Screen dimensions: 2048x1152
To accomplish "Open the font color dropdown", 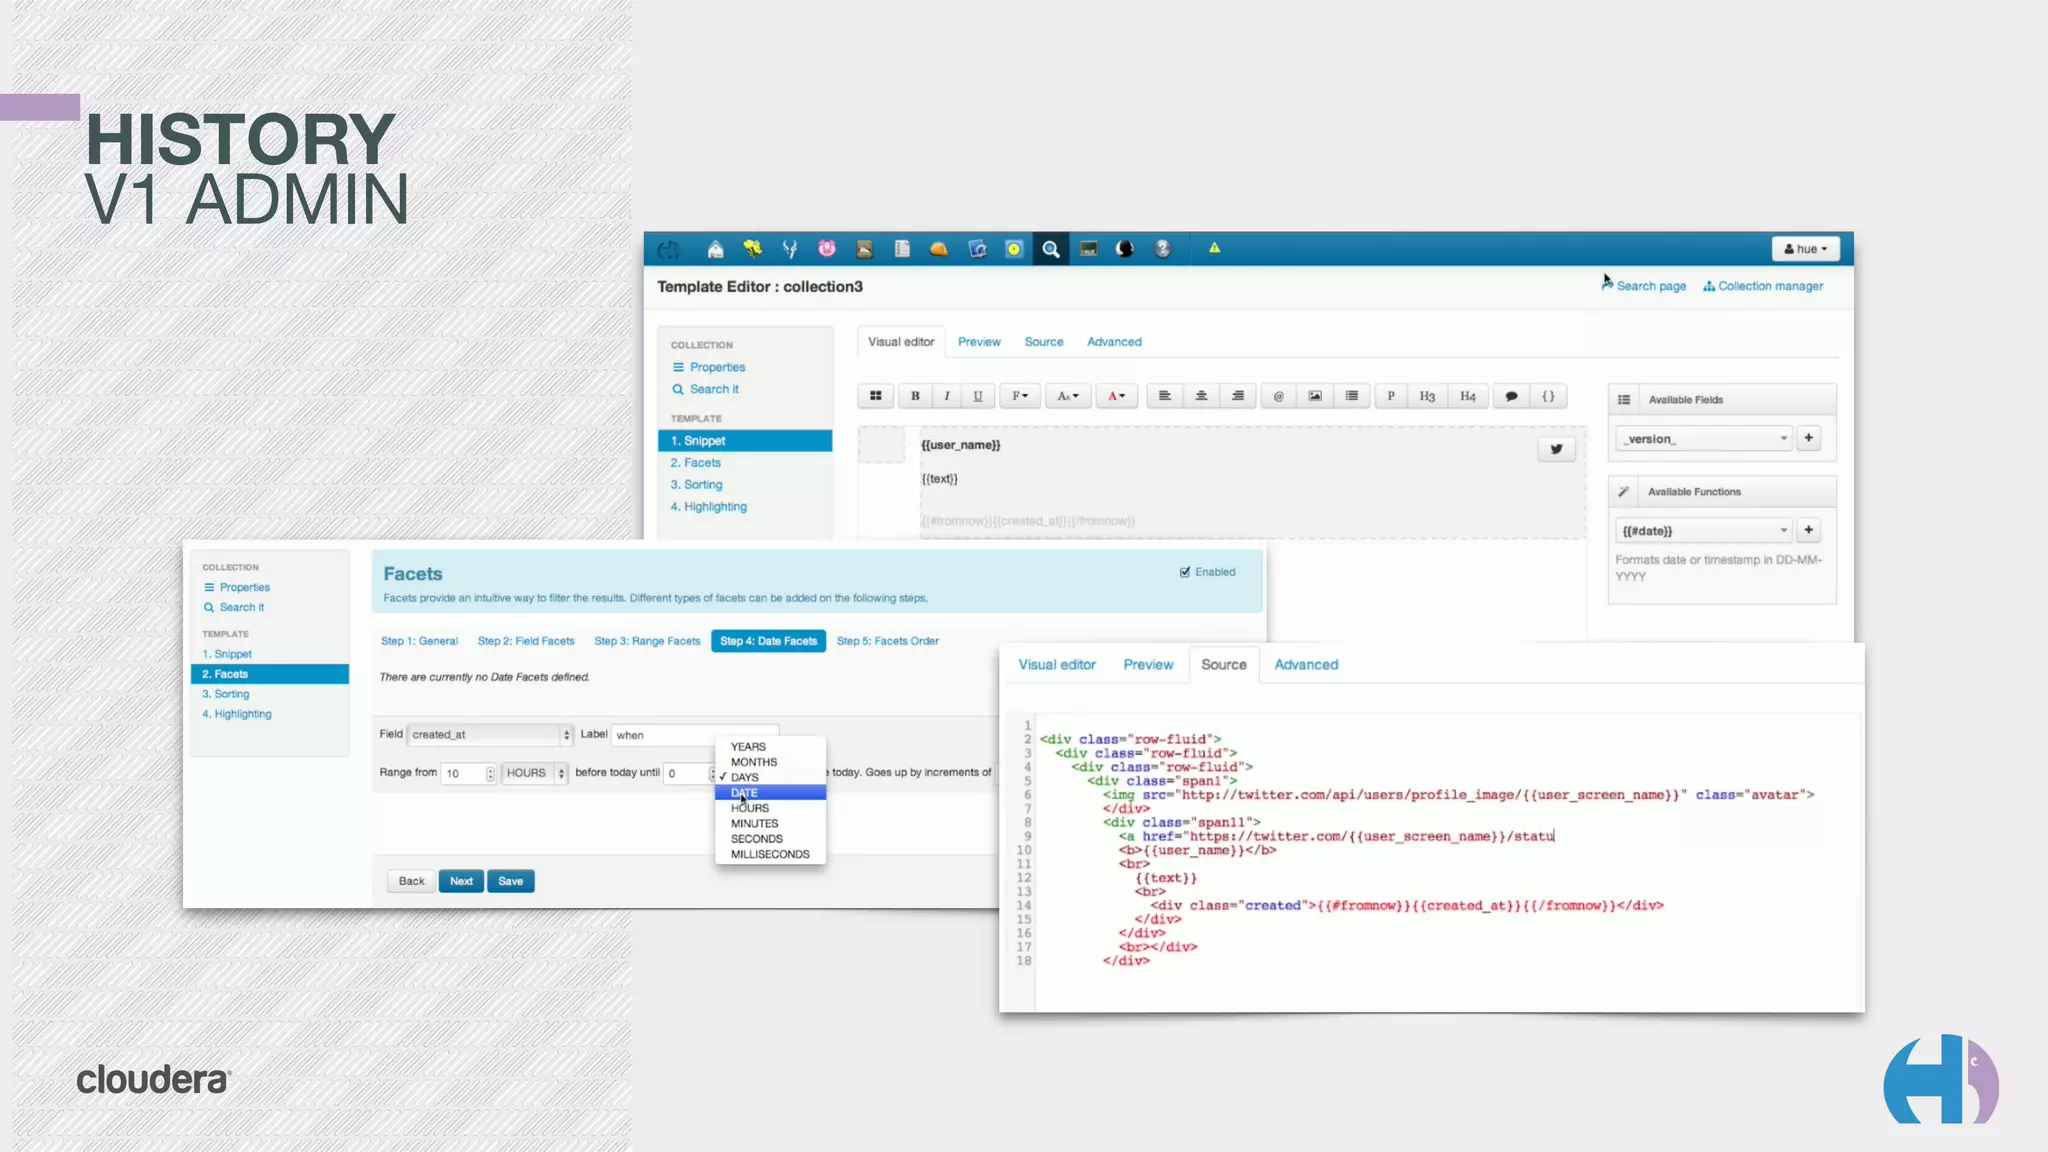I will [x=1116, y=396].
